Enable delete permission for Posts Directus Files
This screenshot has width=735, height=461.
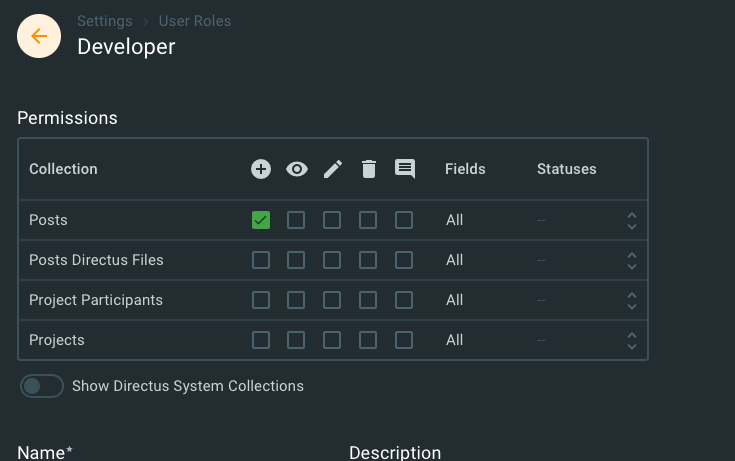point(368,260)
